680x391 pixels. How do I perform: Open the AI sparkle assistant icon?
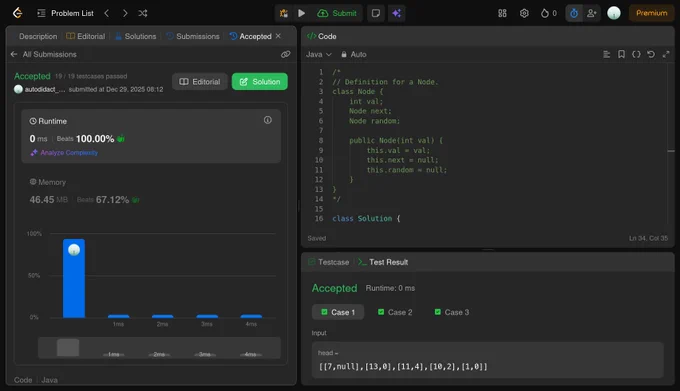pyautogui.click(x=396, y=13)
